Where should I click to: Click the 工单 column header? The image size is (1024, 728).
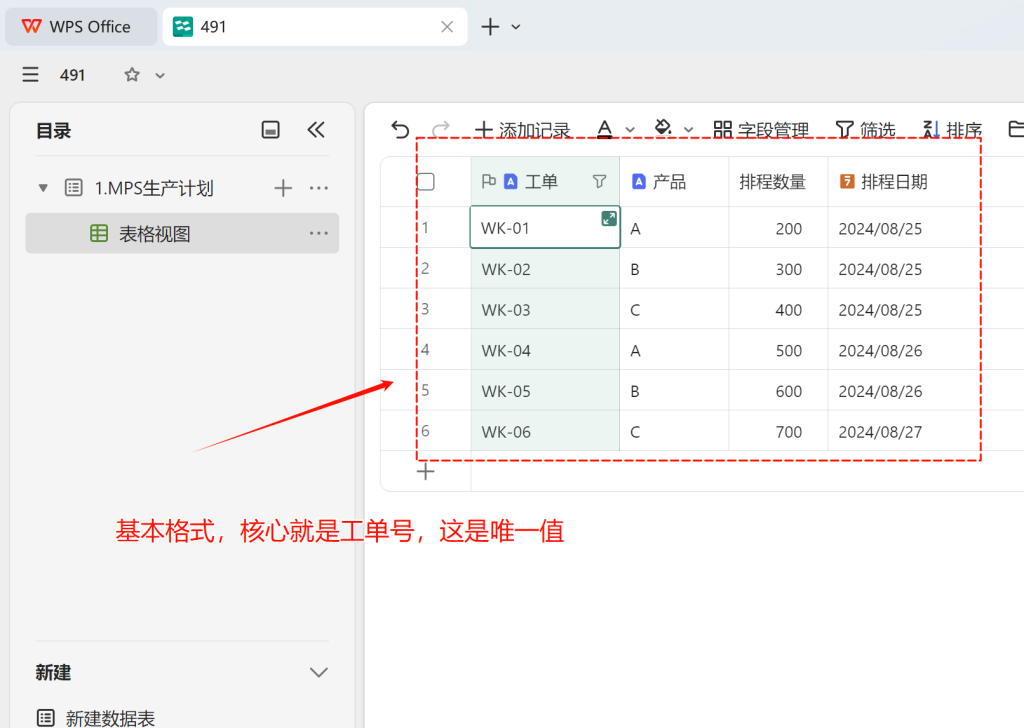click(x=545, y=182)
